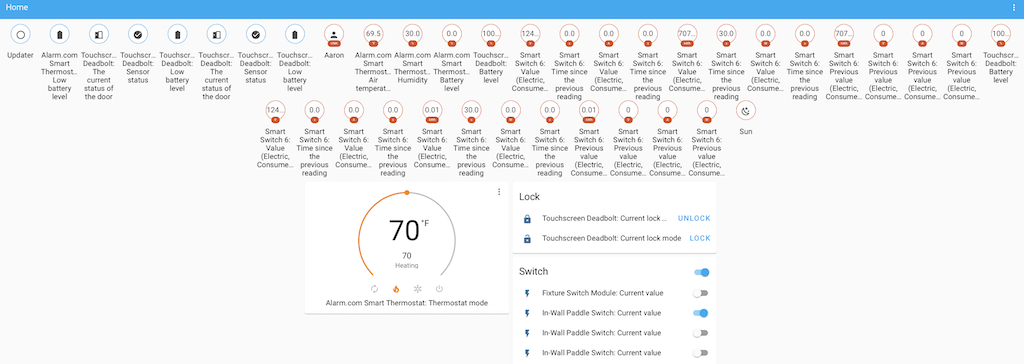Click the Home title in the header

[x=17, y=7]
